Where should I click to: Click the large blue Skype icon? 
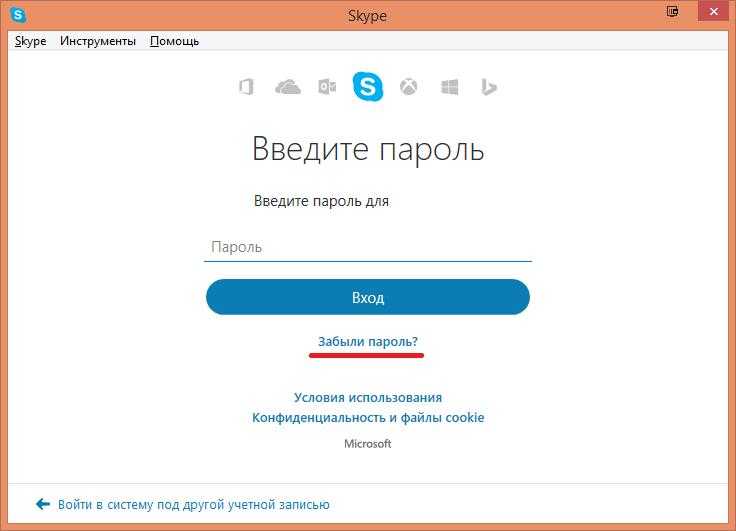click(x=368, y=86)
